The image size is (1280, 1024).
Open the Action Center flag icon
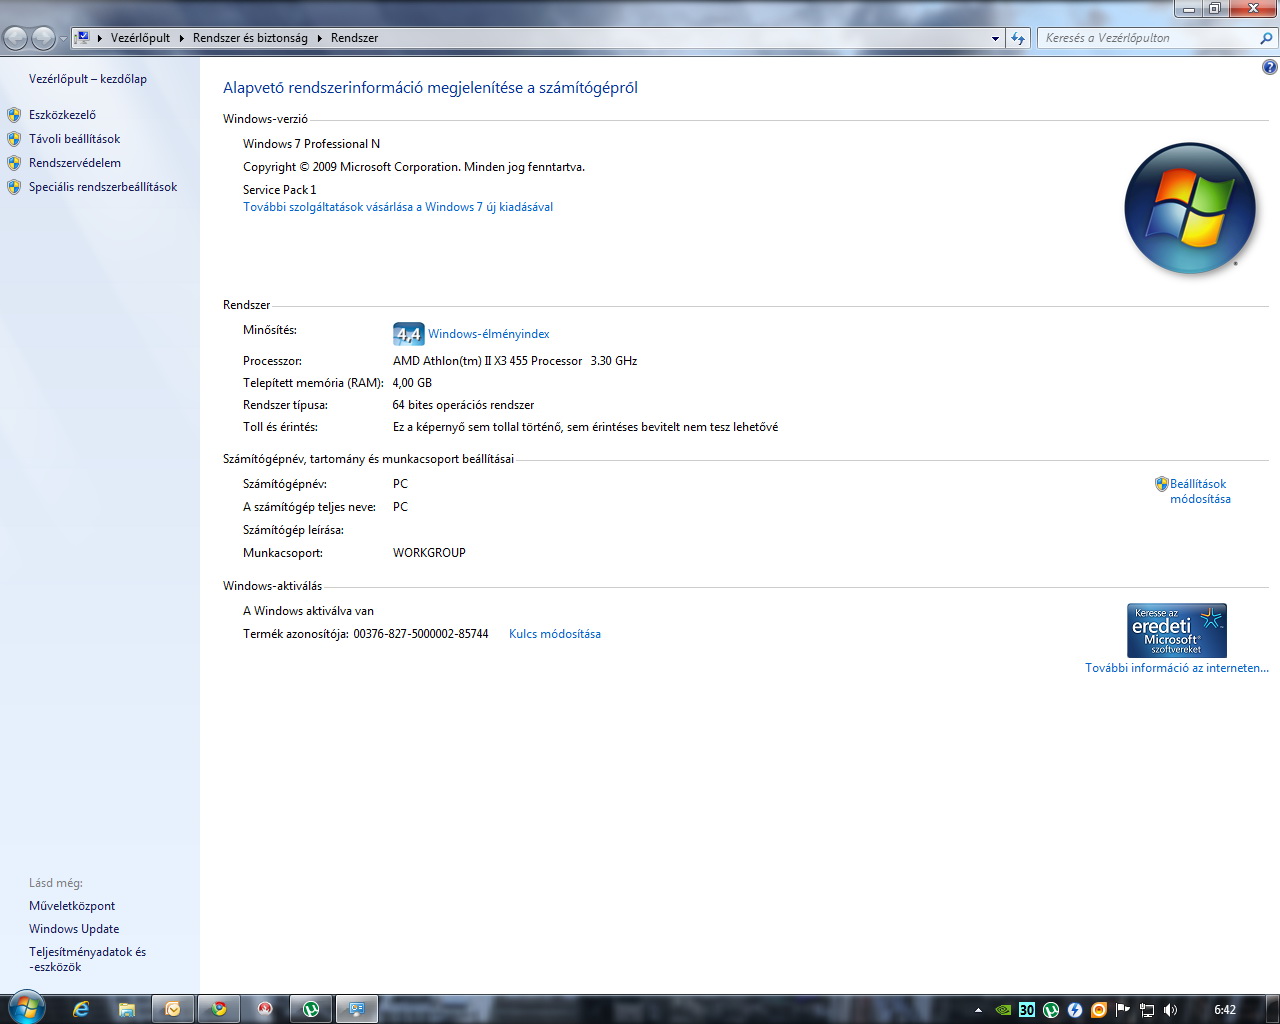pyautogui.click(x=1123, y=1010)
